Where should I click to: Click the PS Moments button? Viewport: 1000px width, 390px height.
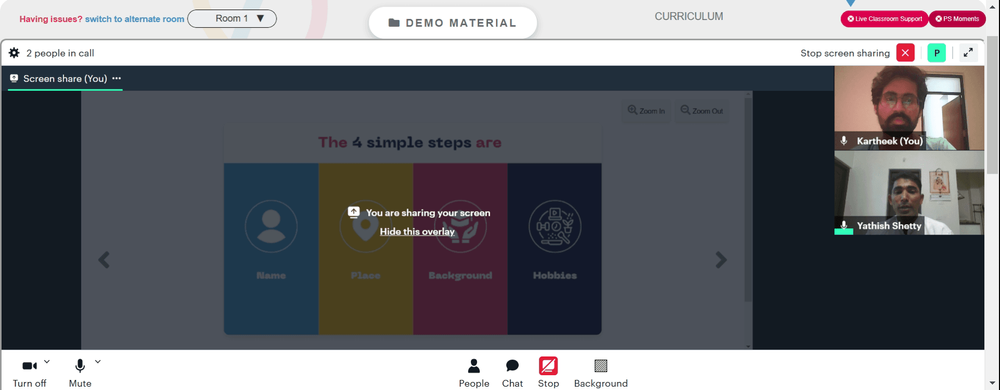(x=957, y=19)
